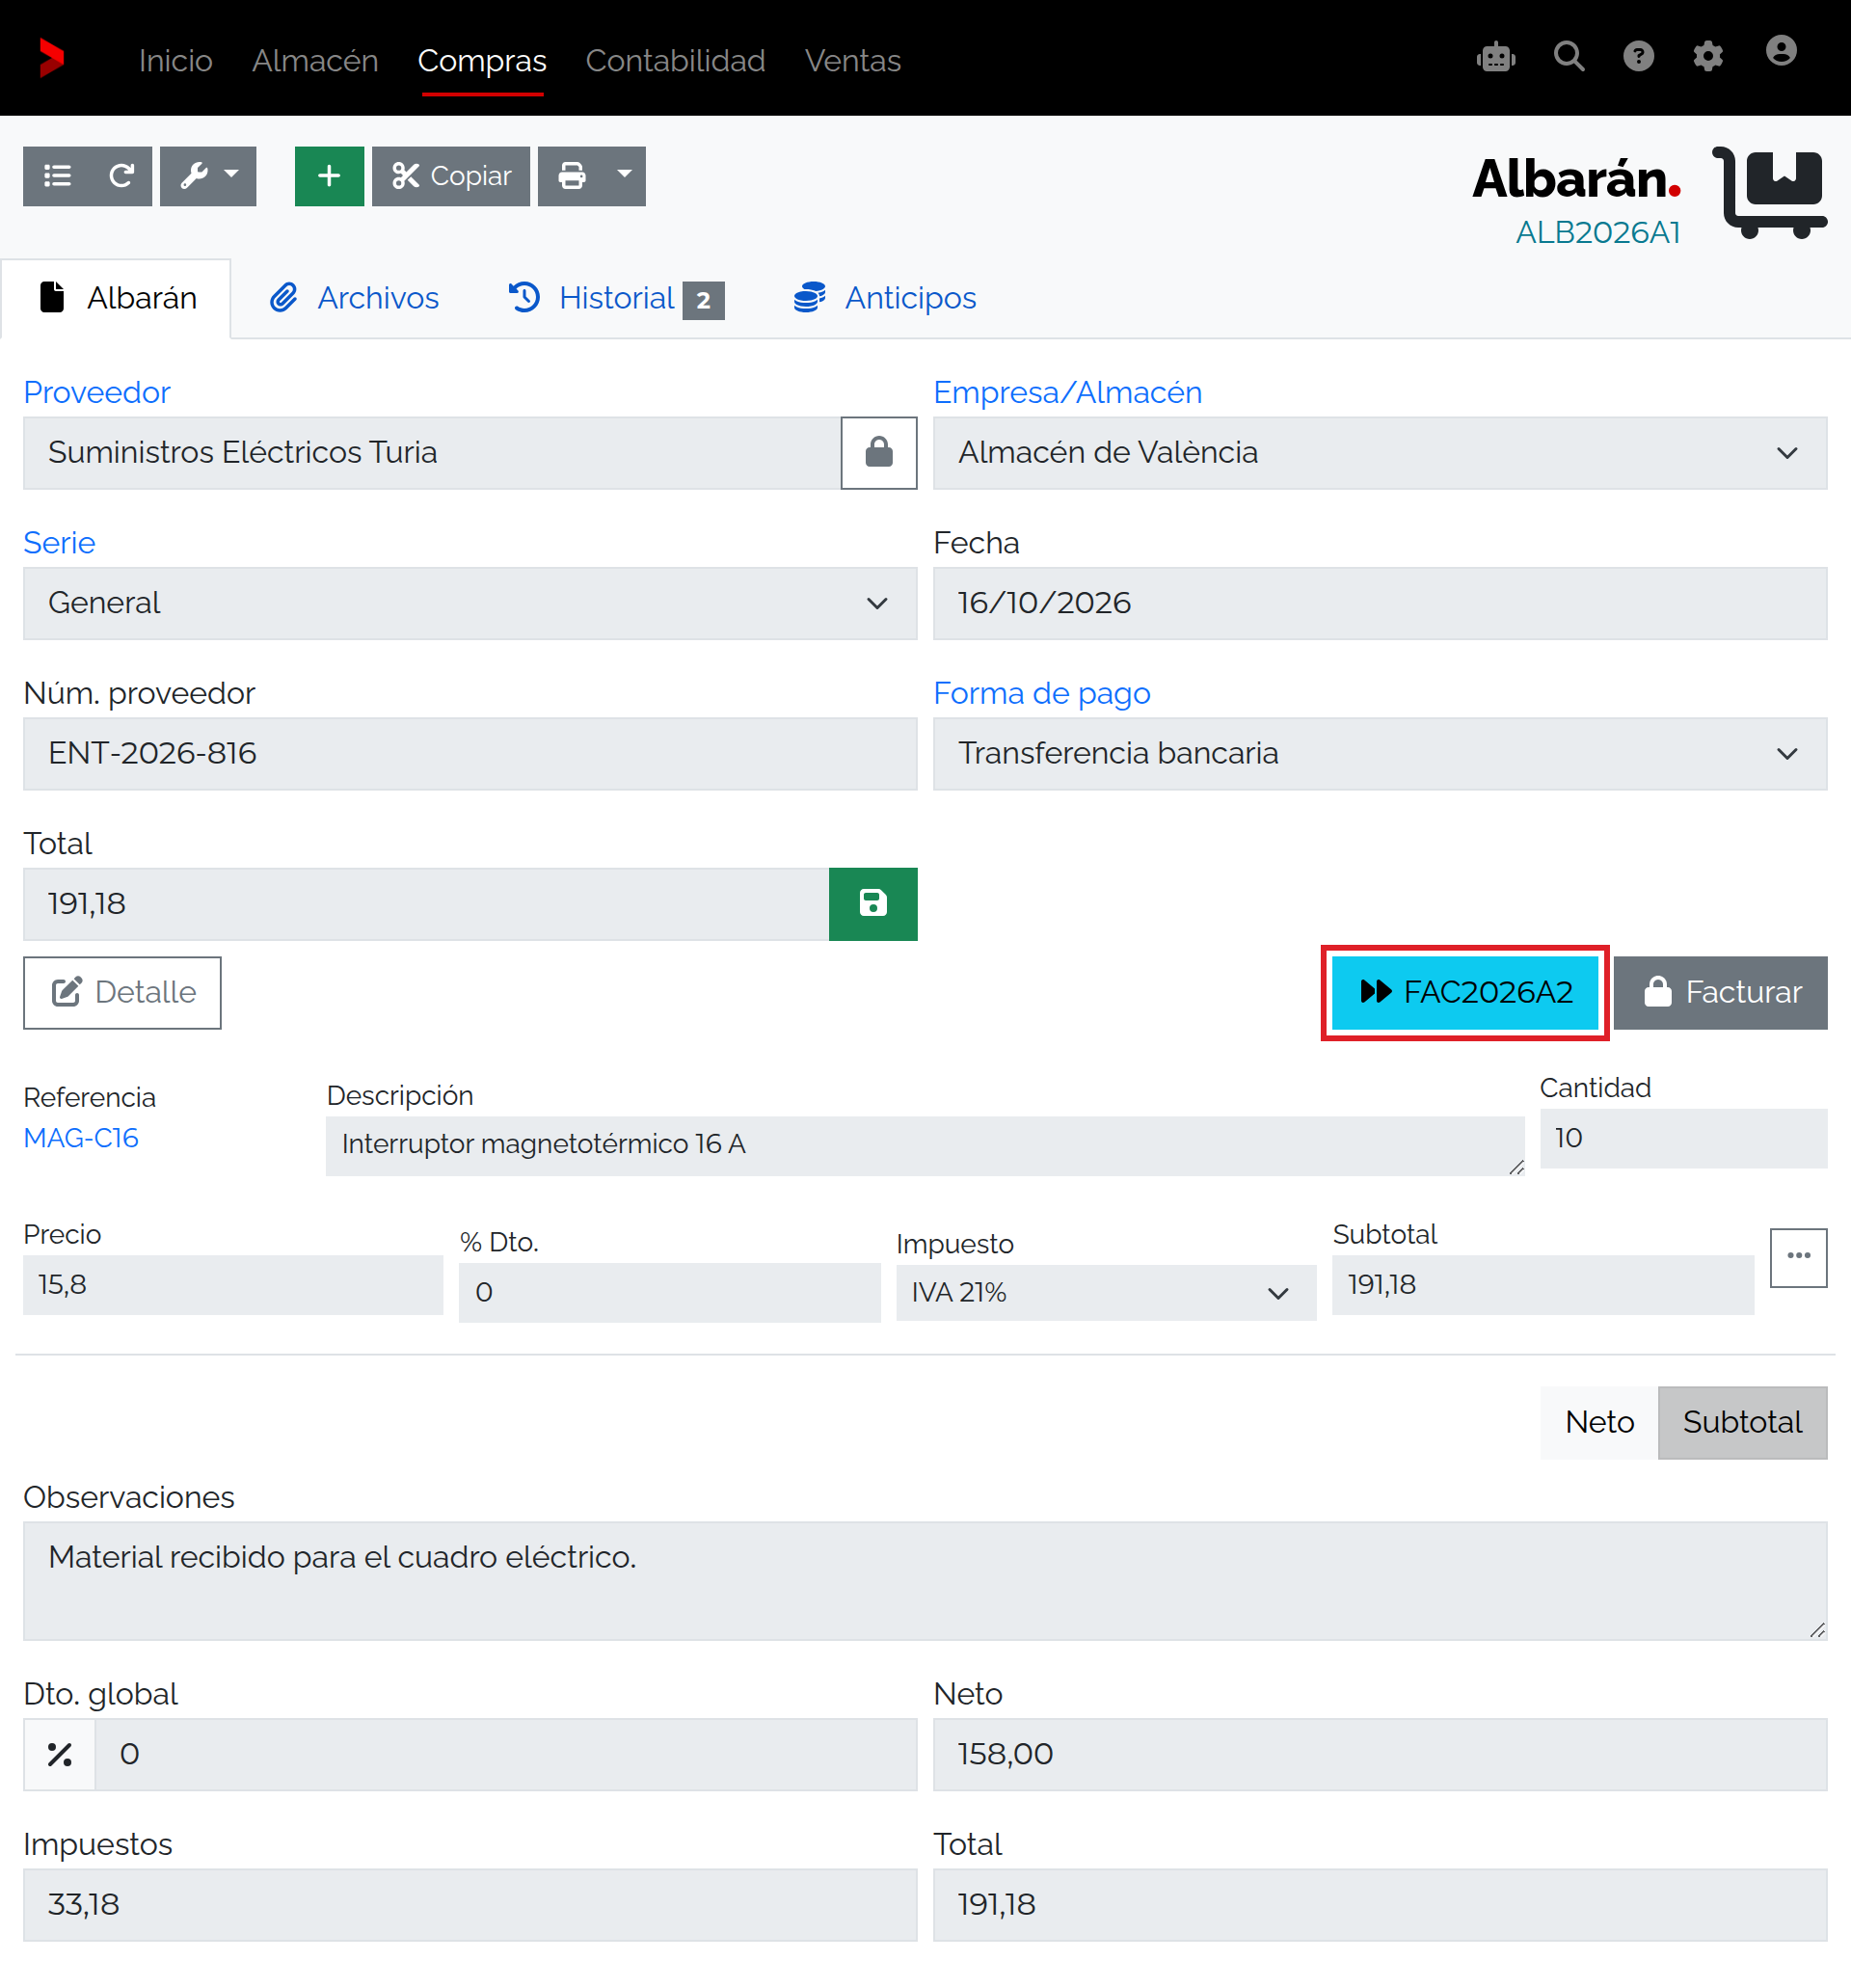
Task: Return to the list view icon
Action: click(57, 176)
